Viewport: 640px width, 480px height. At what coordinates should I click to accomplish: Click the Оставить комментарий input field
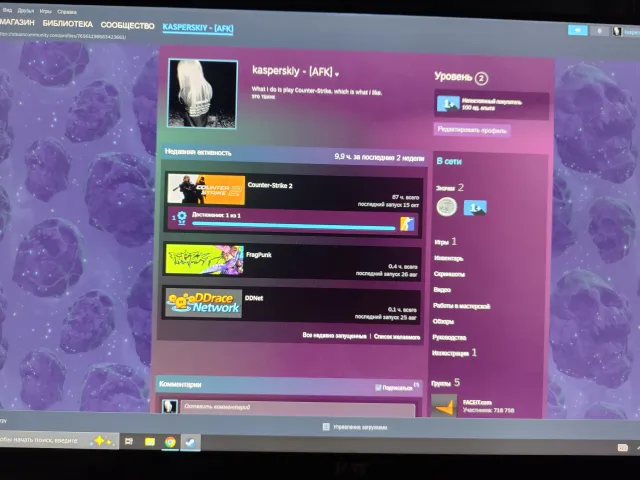[x=298, y=409]
